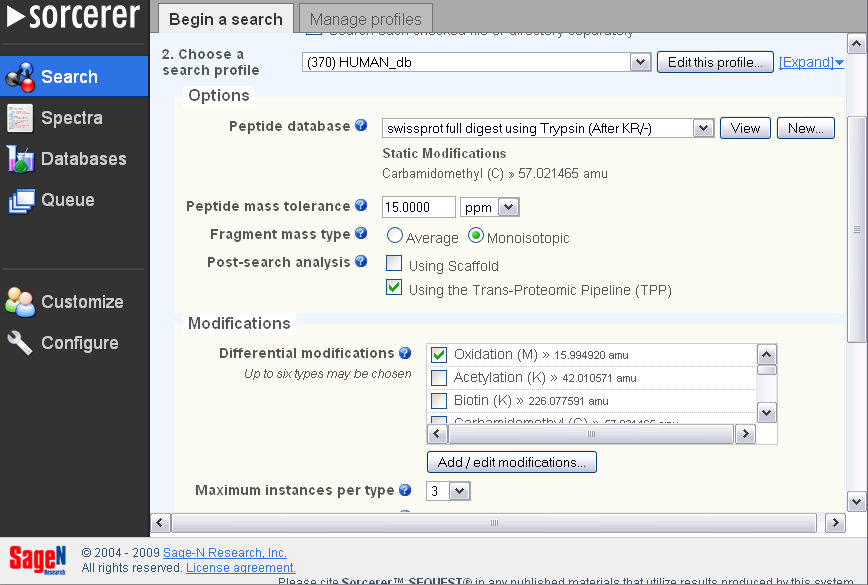
Task: Open the Queue sidebar icon
Action: [20, 200]
